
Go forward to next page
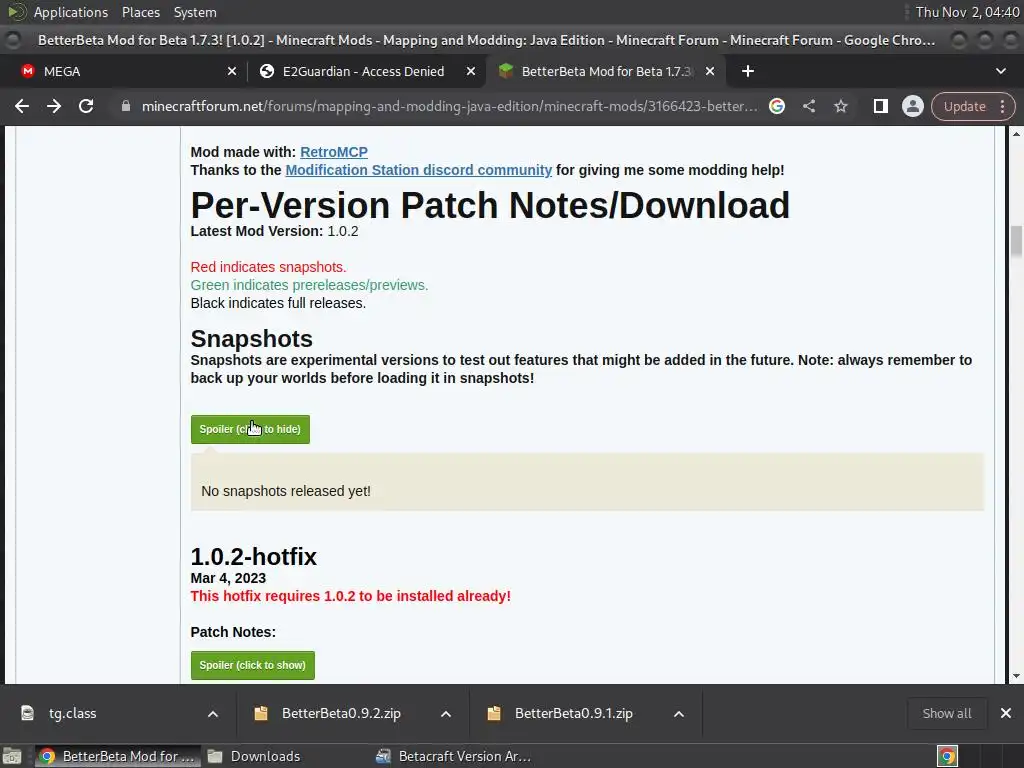point(54,106)
